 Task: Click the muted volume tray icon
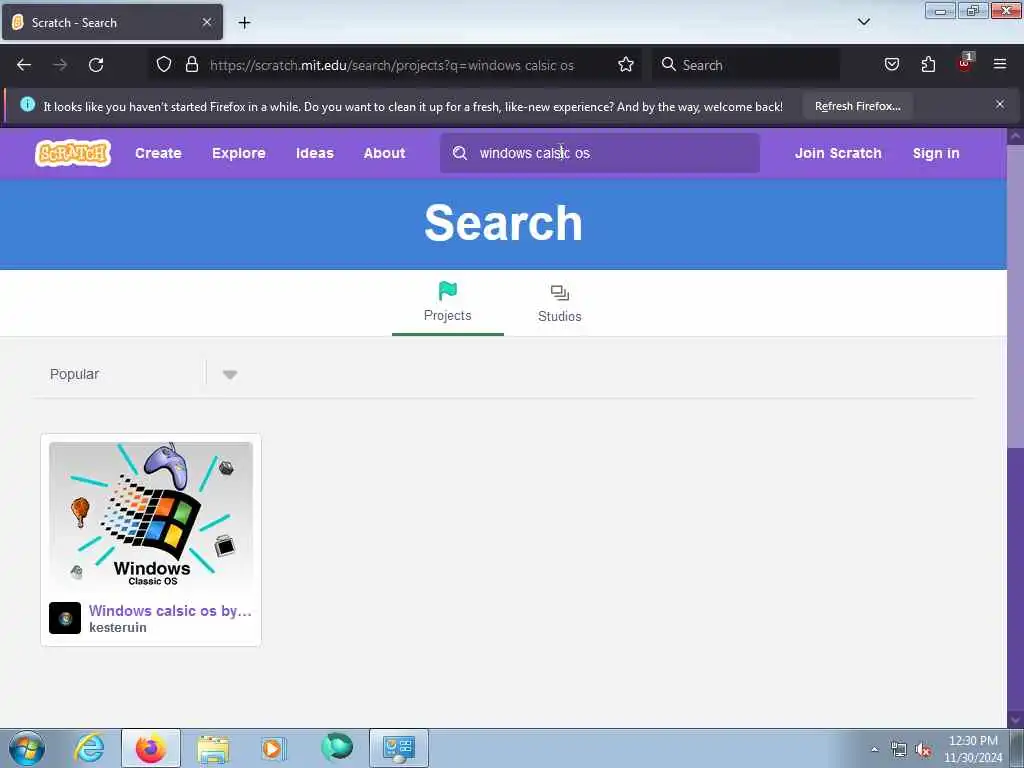point(923,750)
